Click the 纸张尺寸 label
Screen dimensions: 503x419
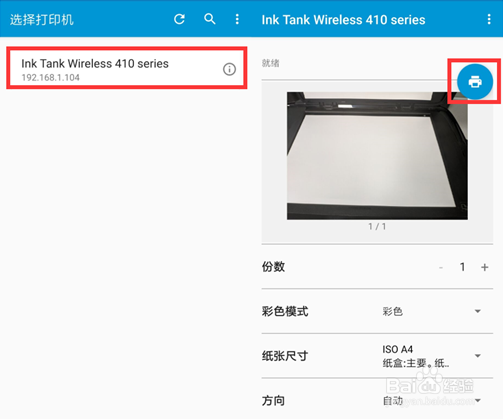pos(285,356)
